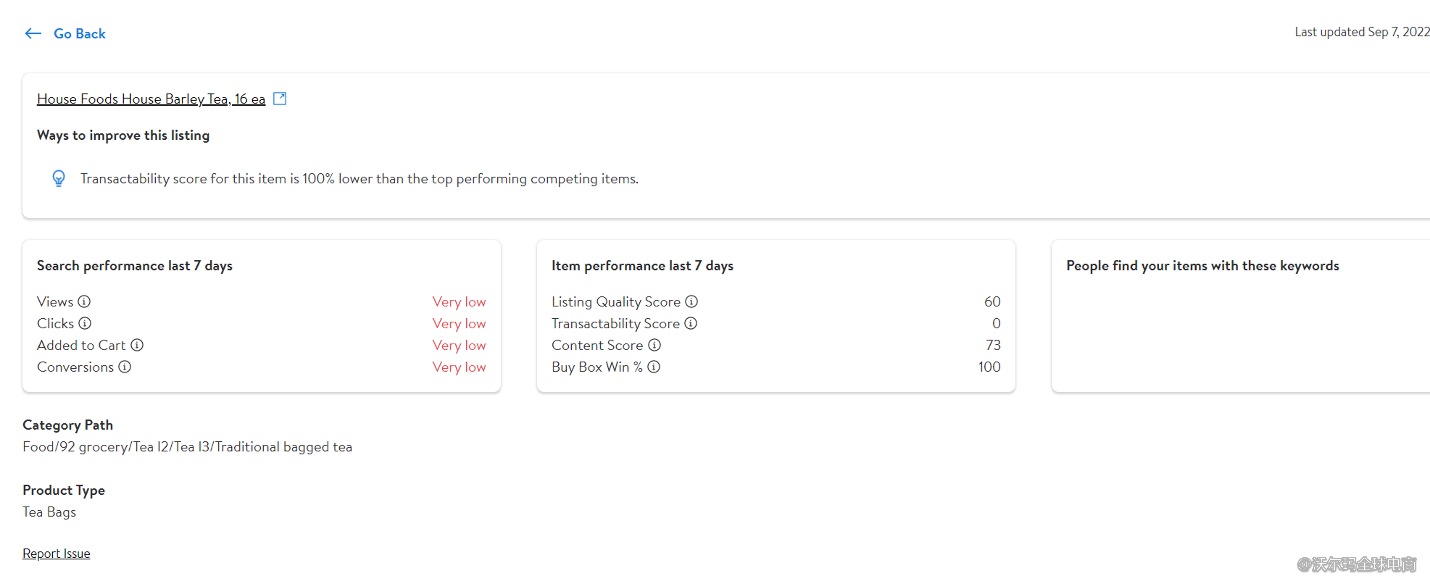Image resolution: width=1430 pixels, height=584 pixels.
Task: Click the Search performance last 7 days heading
Action: tap(135, 266)
